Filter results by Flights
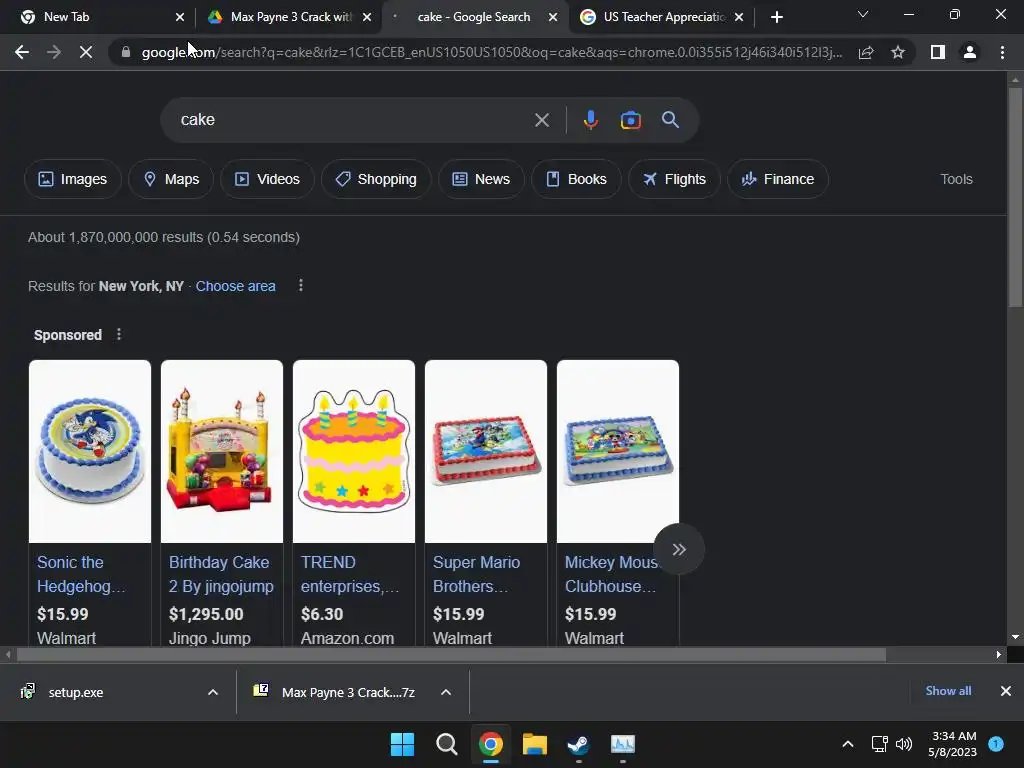This screenshot has width=1024, height=768. tap(674, 179)
